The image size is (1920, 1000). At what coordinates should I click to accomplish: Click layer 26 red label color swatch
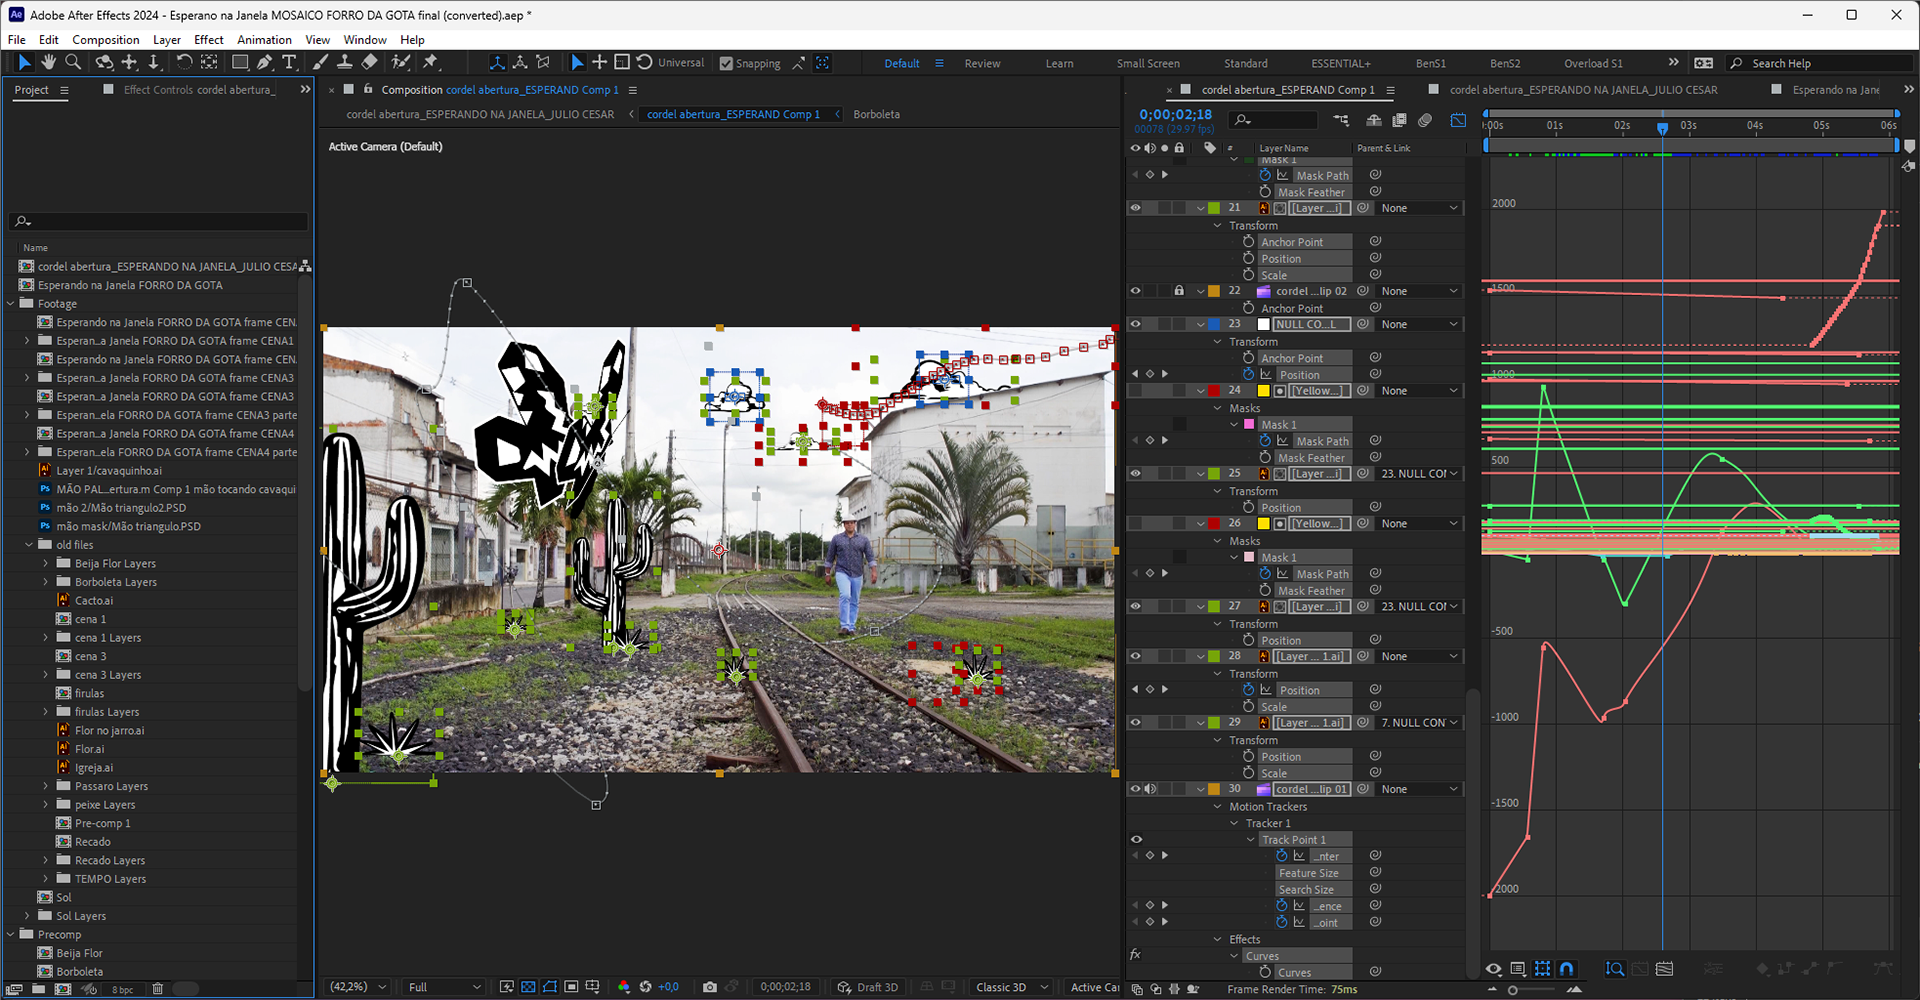click(x=1213, y=523)
